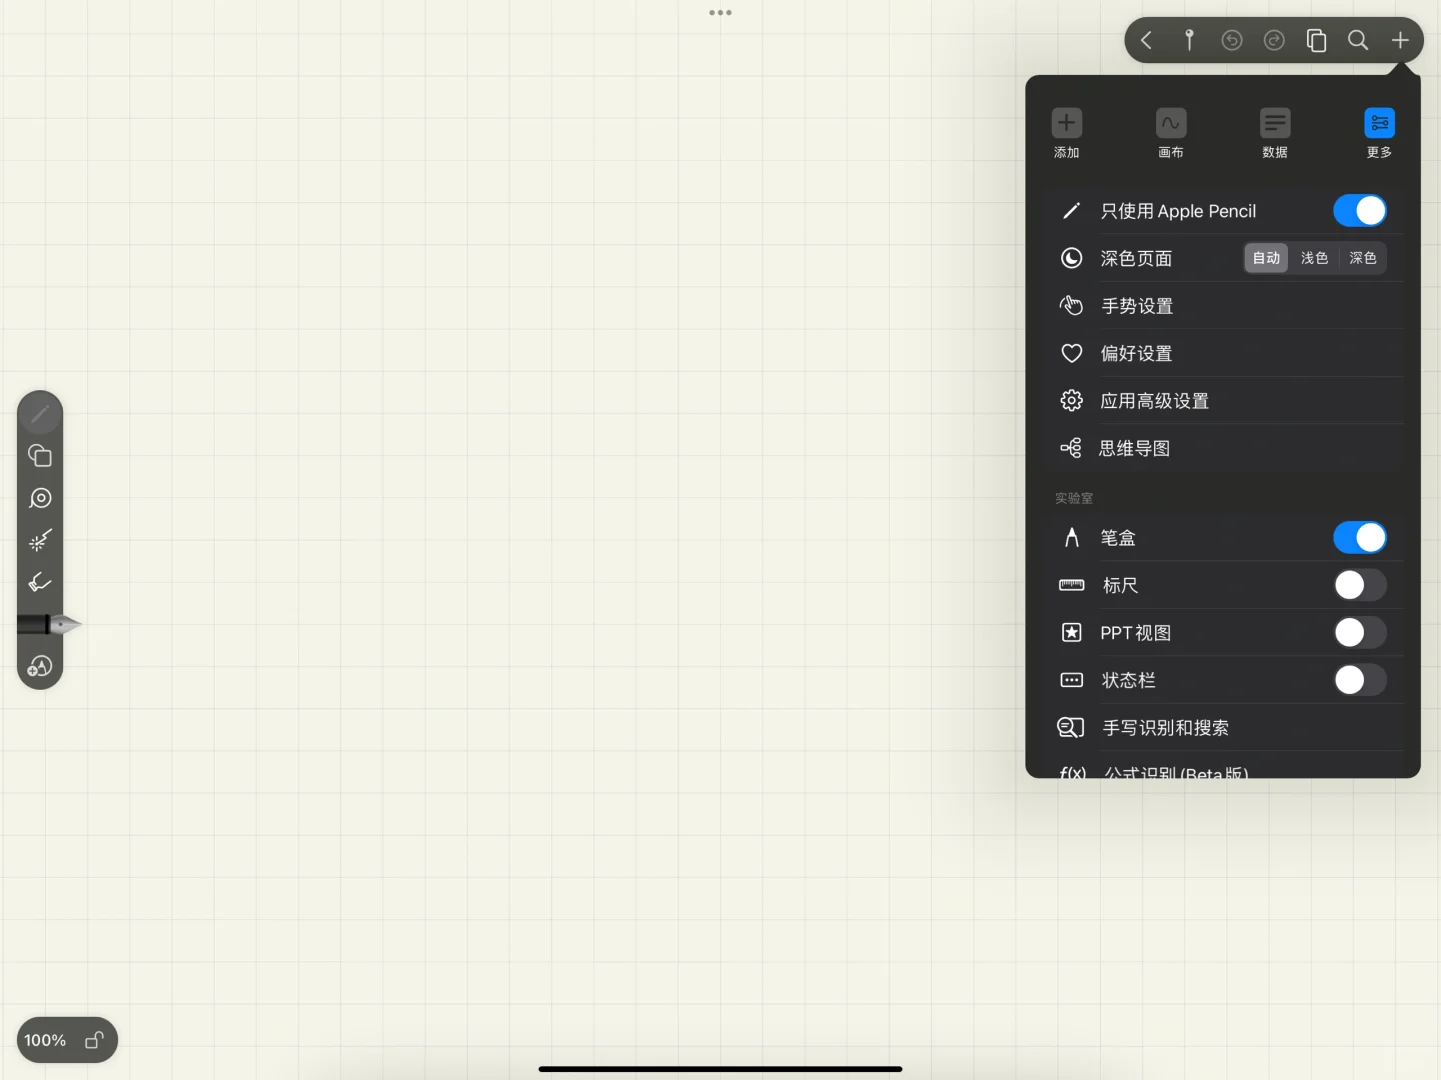Add a new pen to the pen box
This screenshot has width=1441, height=1080.
[40, 666]
